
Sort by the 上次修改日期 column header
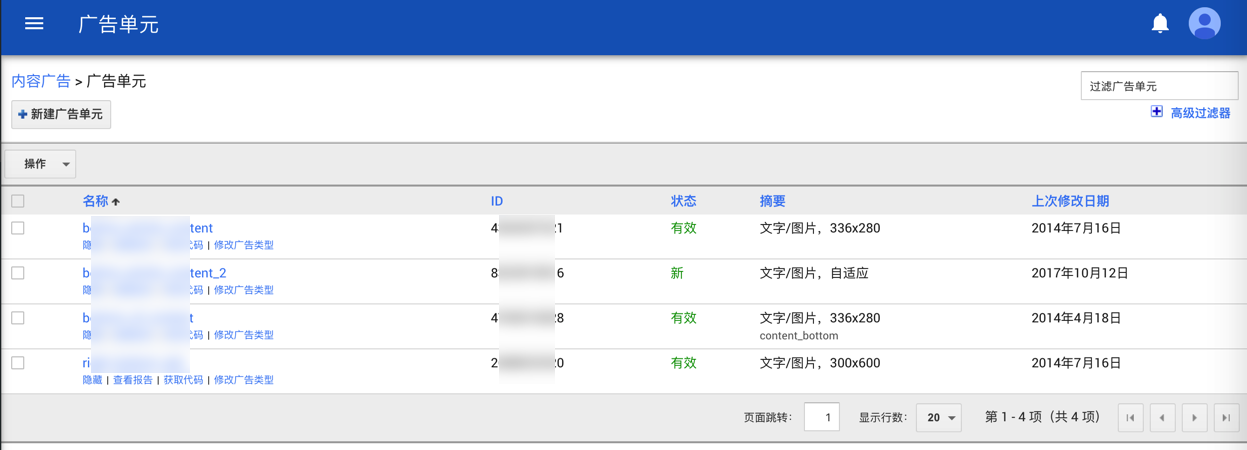click(1070, 201)
